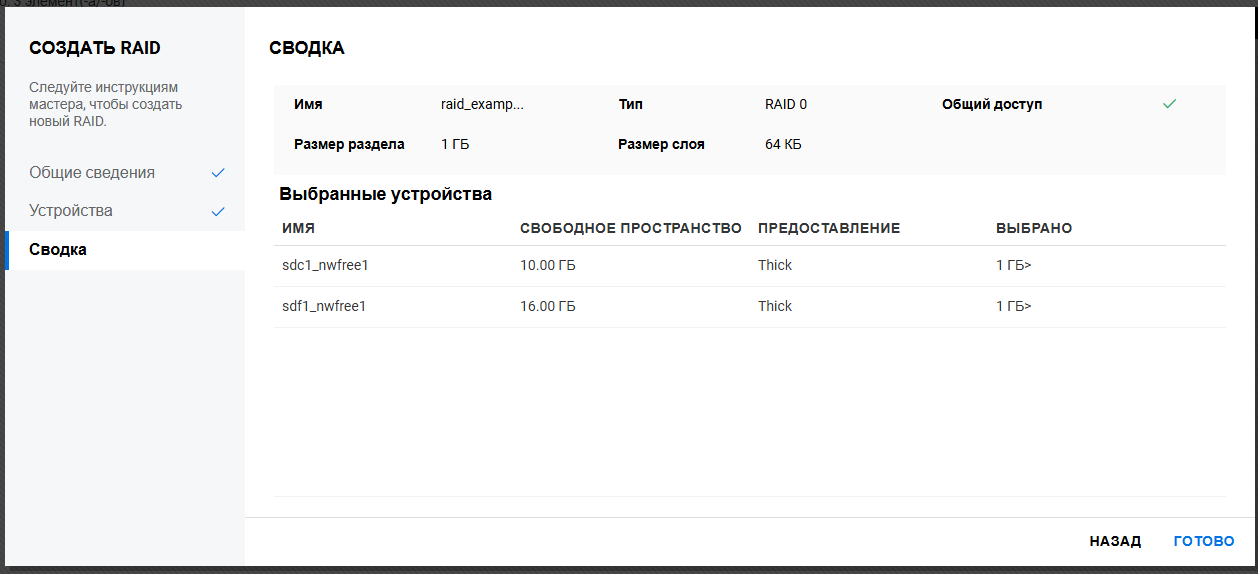Click the 1 ГБ> value for sdf1_nwfree1

[x=1013, y=307]
